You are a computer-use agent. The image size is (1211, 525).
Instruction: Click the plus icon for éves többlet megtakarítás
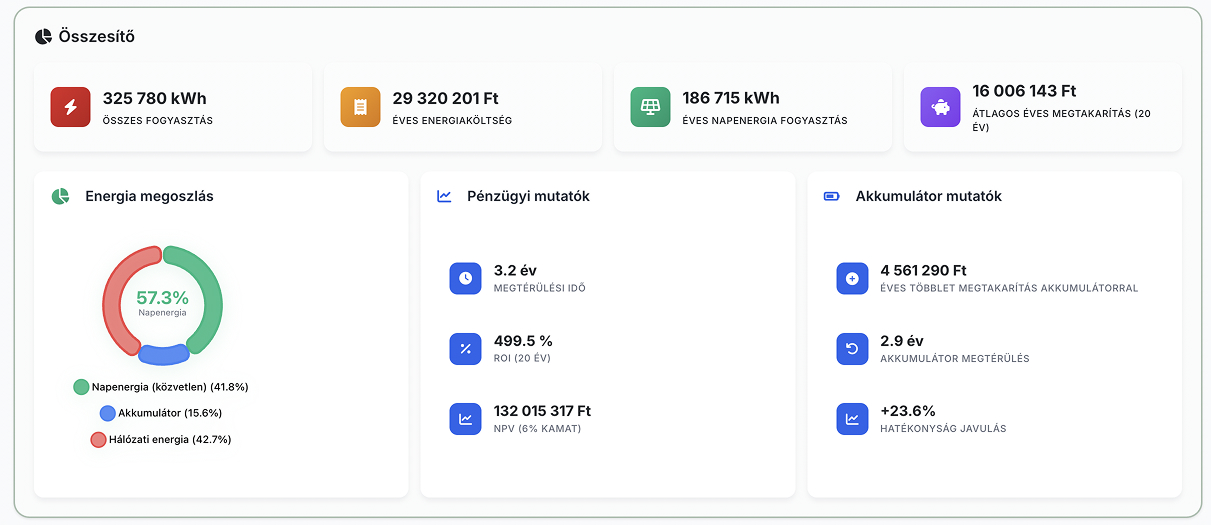[852, 278]
